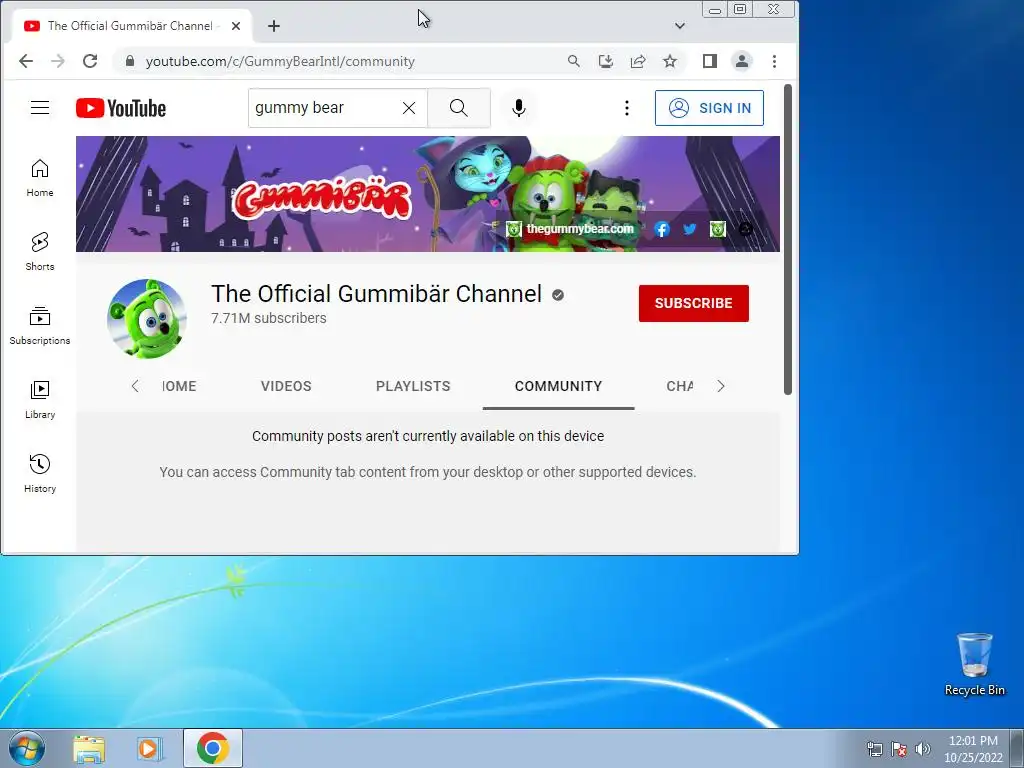The image size is (1024, 768).
Task: Click the channel avatar image
Action: pos(147,319)
